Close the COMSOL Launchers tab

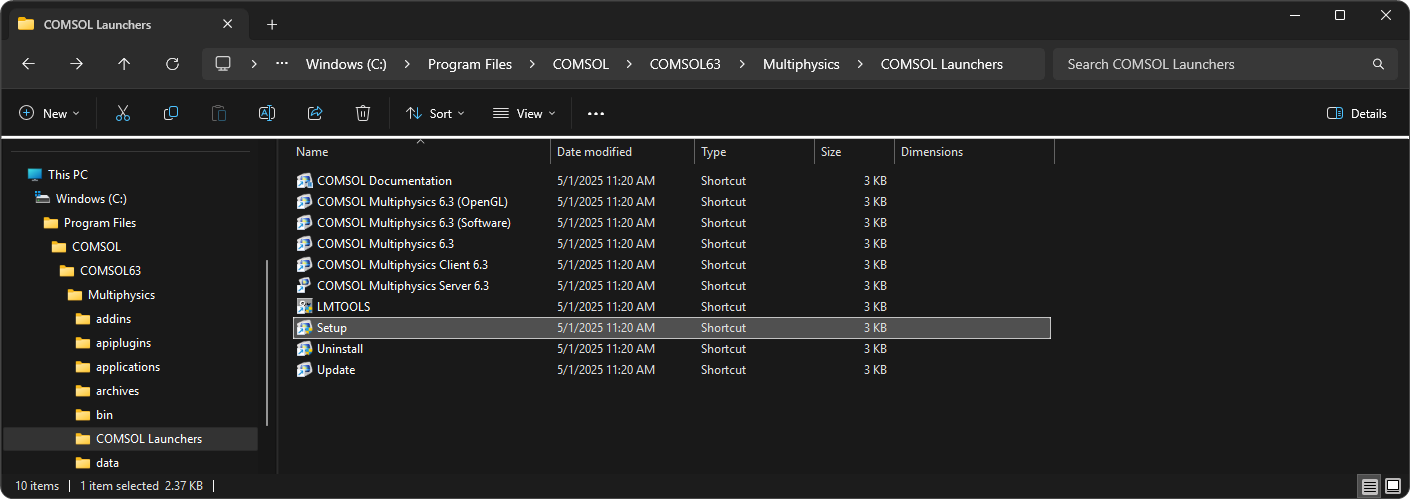click(x=228, y=25)
